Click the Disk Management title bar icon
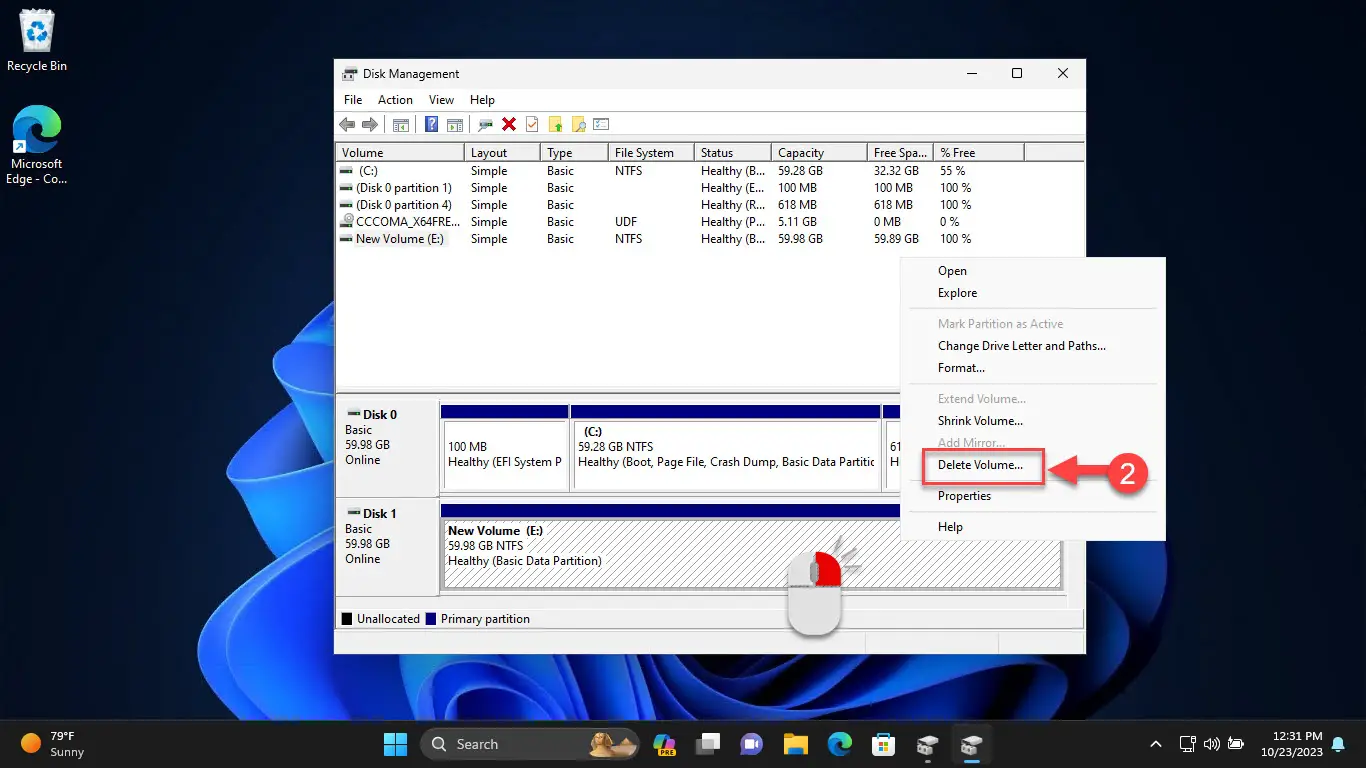The height and width of the screenshot is (768, 1366). tap(349, 74)
